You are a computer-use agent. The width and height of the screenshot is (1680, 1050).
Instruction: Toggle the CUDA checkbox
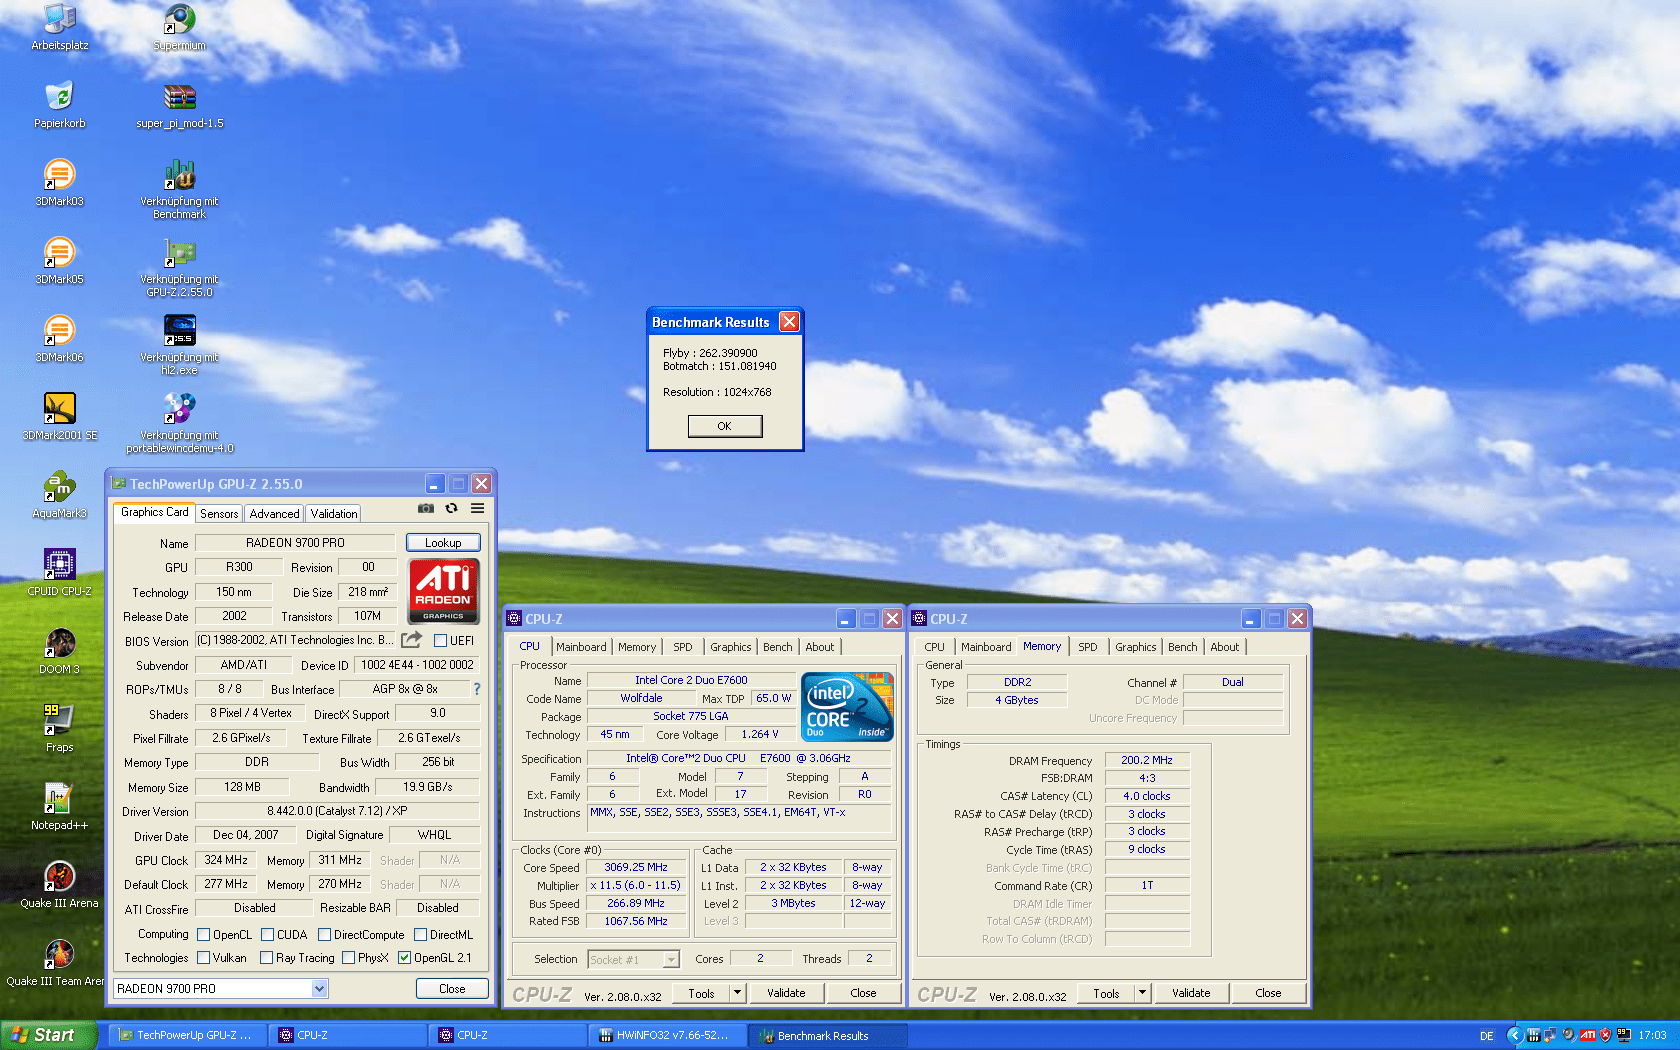click(268, 935)
